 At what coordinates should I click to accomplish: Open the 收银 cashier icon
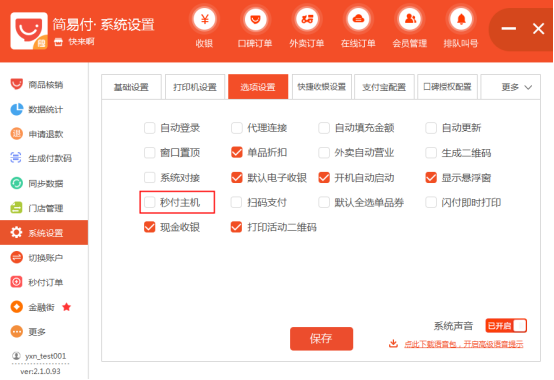[x=205, y=19]
